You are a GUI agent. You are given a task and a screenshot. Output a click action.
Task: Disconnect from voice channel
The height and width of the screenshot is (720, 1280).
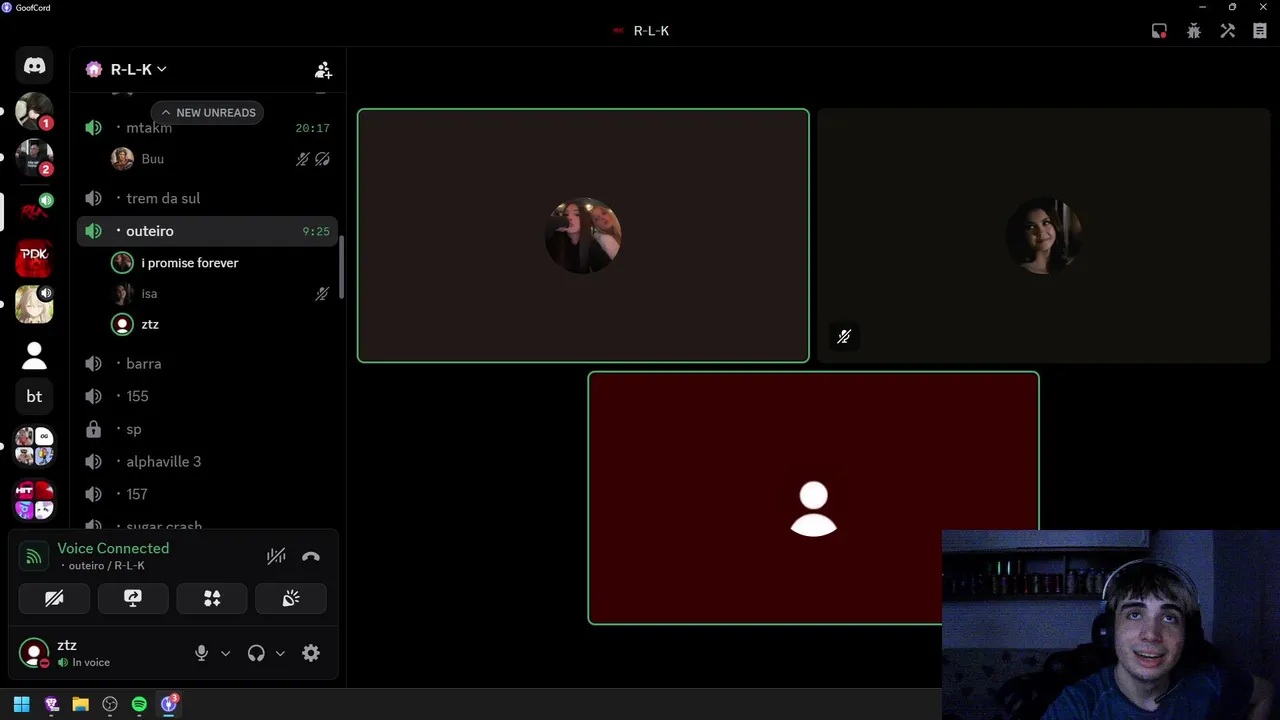tap(311, 557)
